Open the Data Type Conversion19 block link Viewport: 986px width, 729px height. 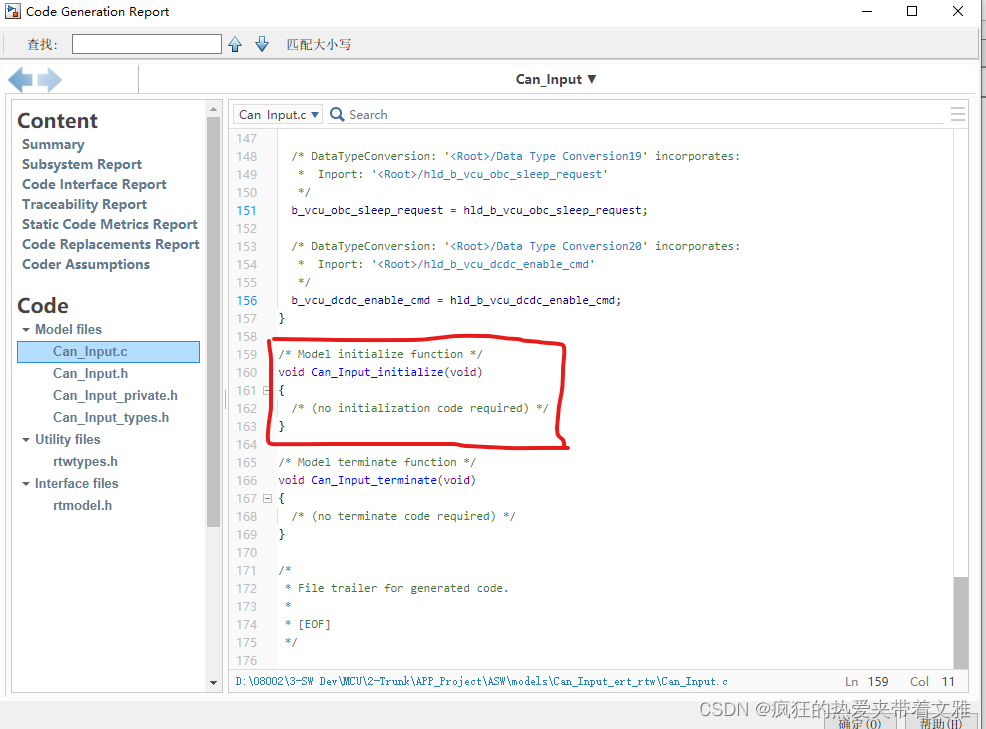[x=546, y=156]
